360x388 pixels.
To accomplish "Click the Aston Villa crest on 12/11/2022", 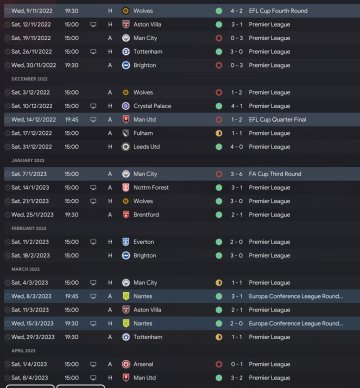I will [126, 25].
